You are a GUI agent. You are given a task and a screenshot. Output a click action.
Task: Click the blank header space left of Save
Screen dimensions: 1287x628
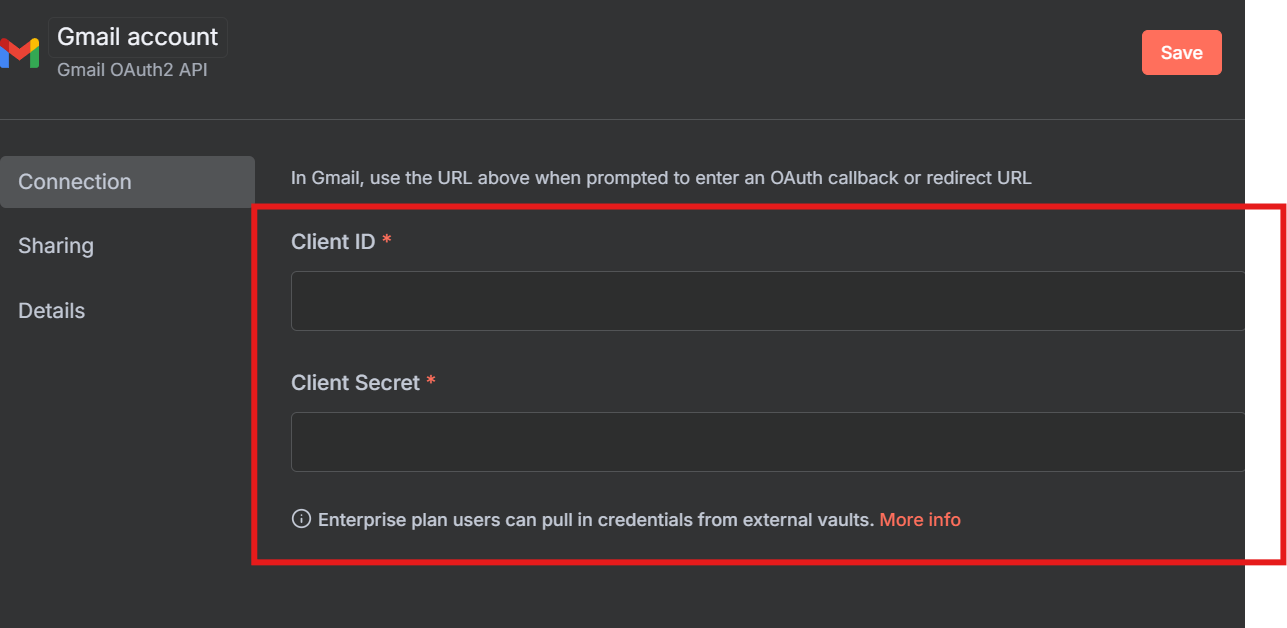pyautogui.click(x=680, y=53)
